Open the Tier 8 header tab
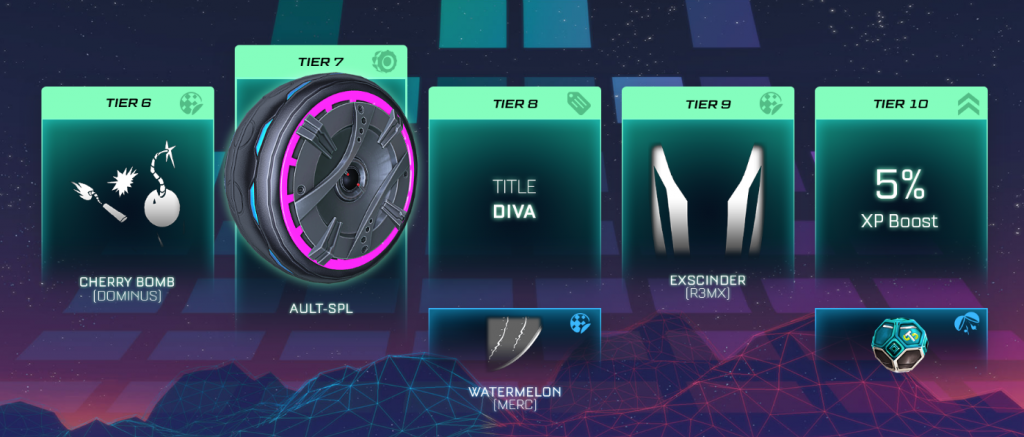The image size is (1024, 437). [514, 103]
